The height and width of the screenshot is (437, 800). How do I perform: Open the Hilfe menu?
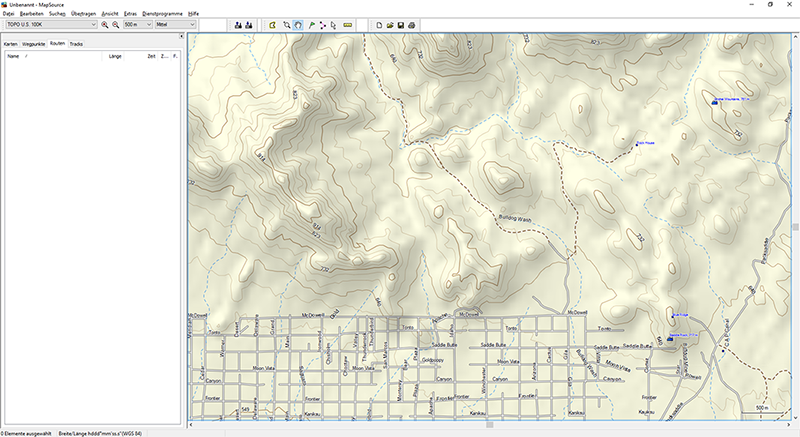(193, 14)
